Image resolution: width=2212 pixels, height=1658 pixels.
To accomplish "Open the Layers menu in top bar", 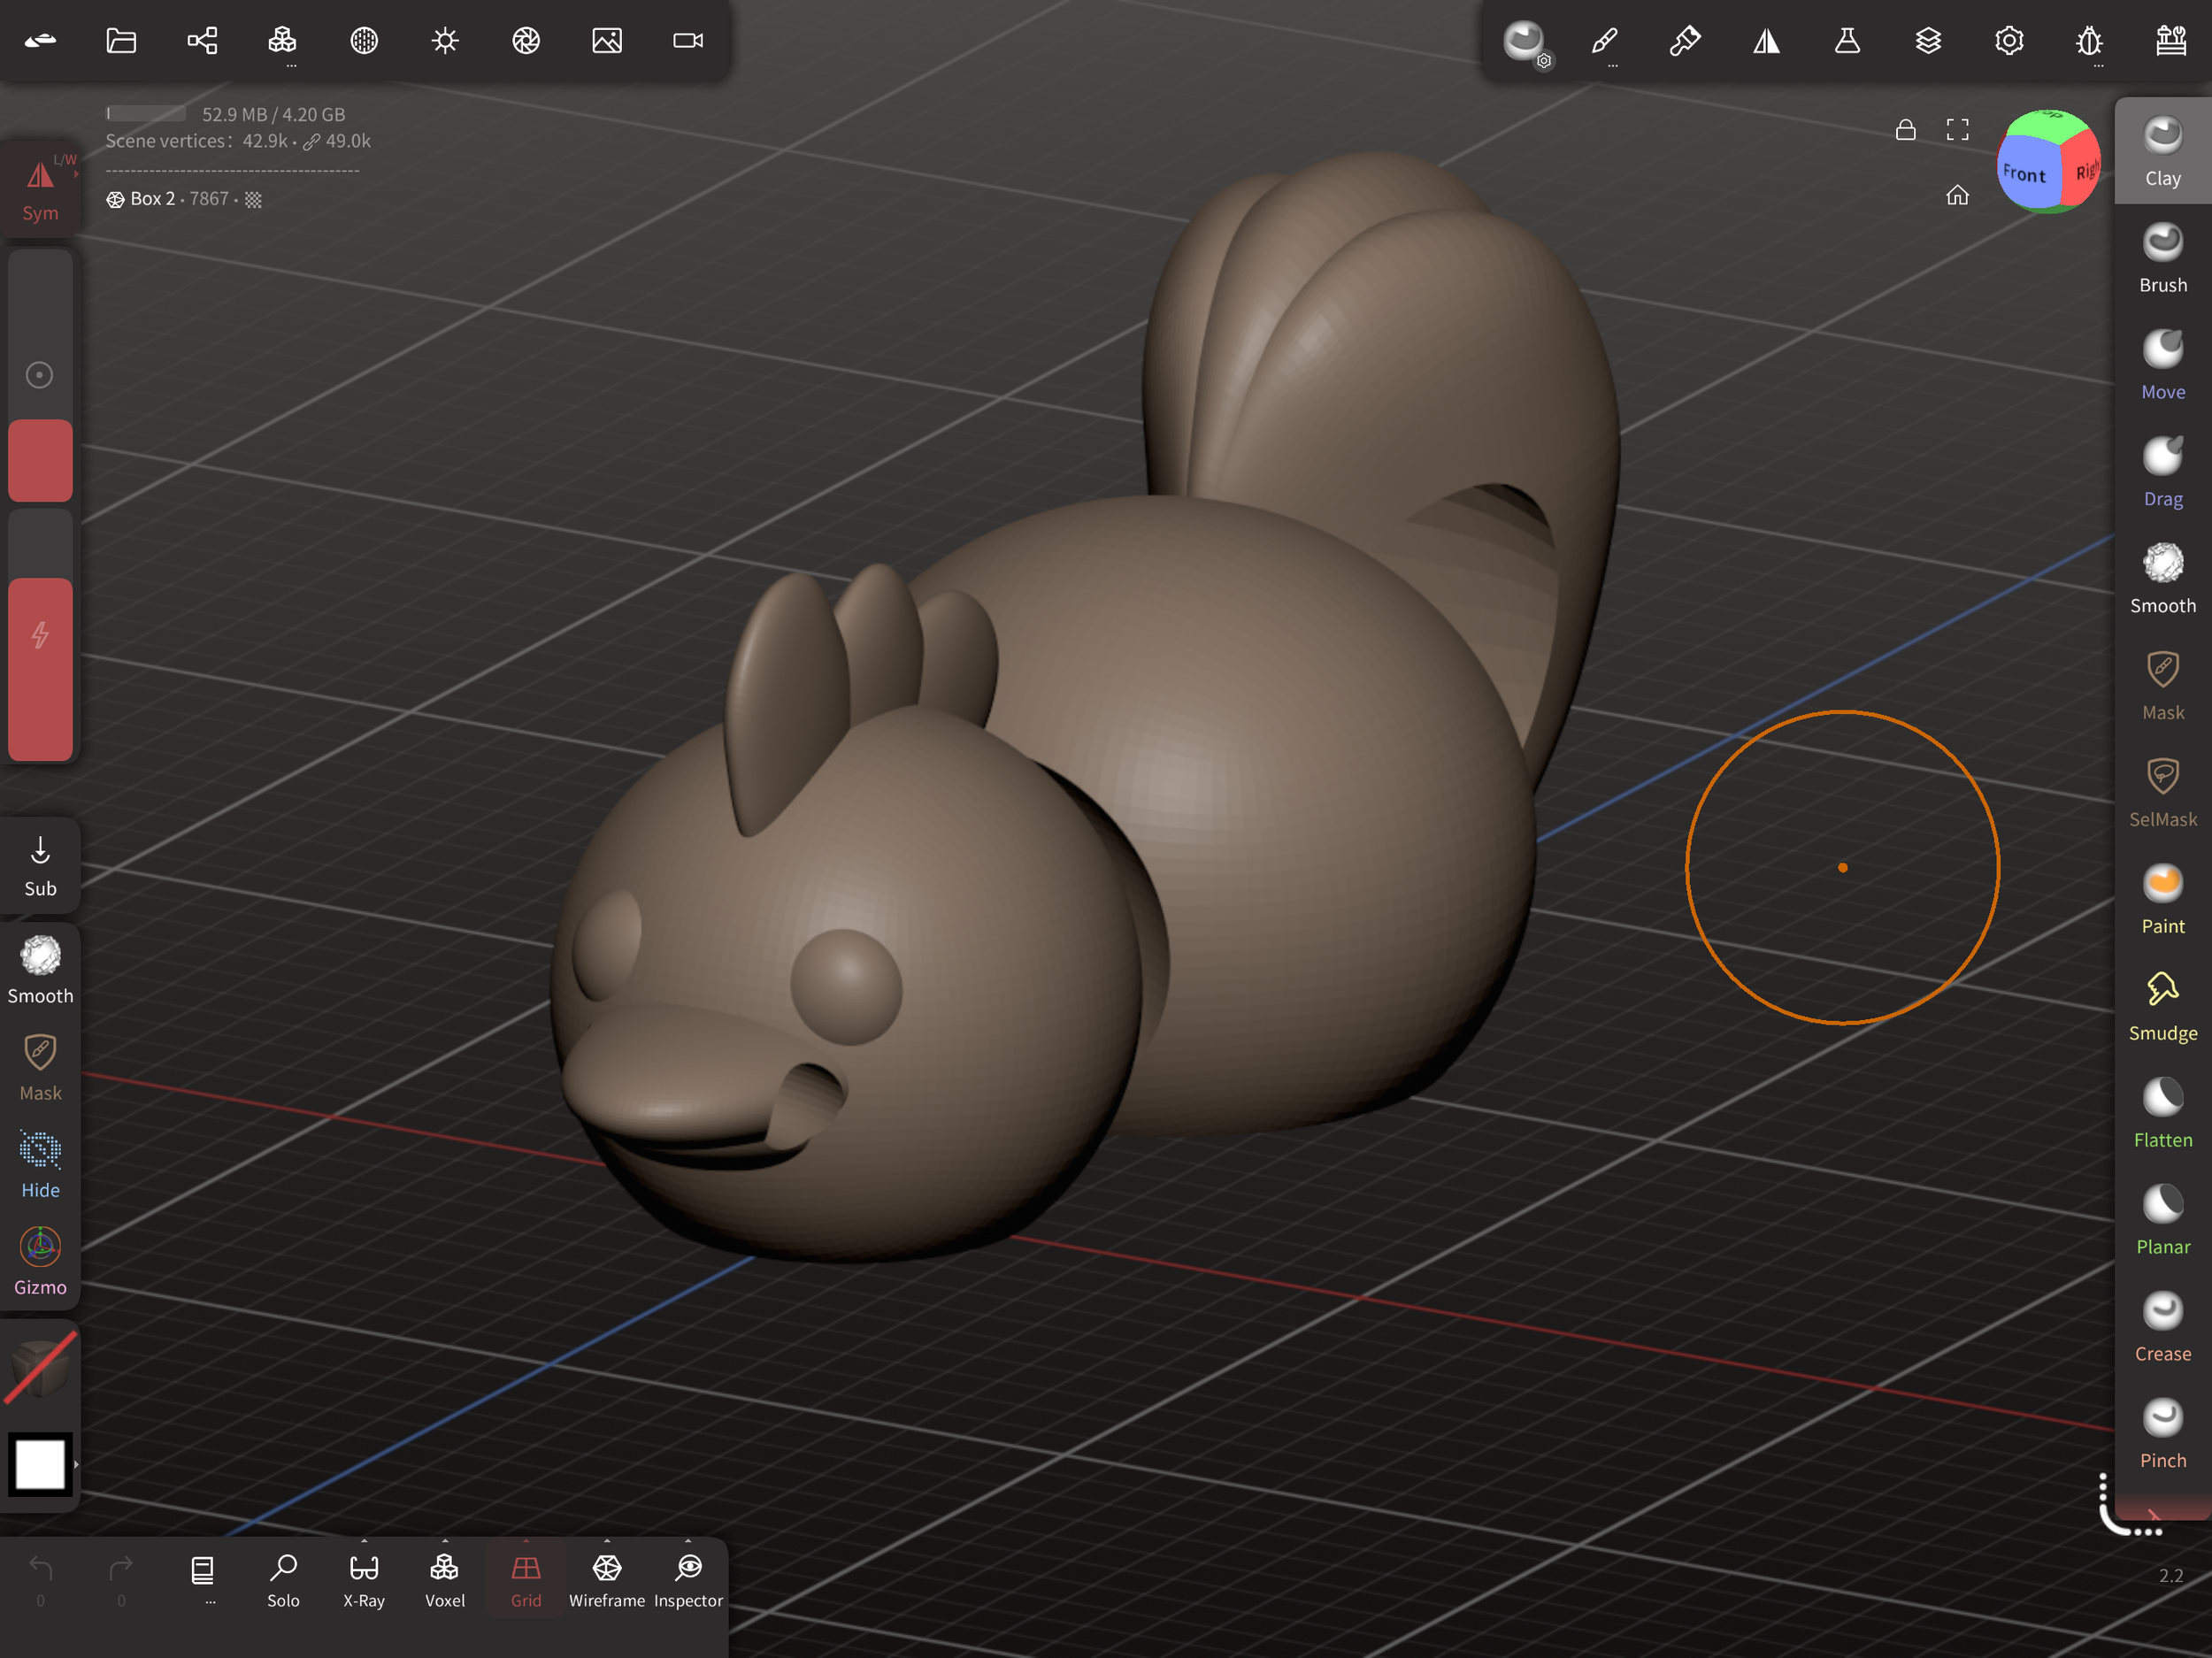I will (x=1927, y=41).
